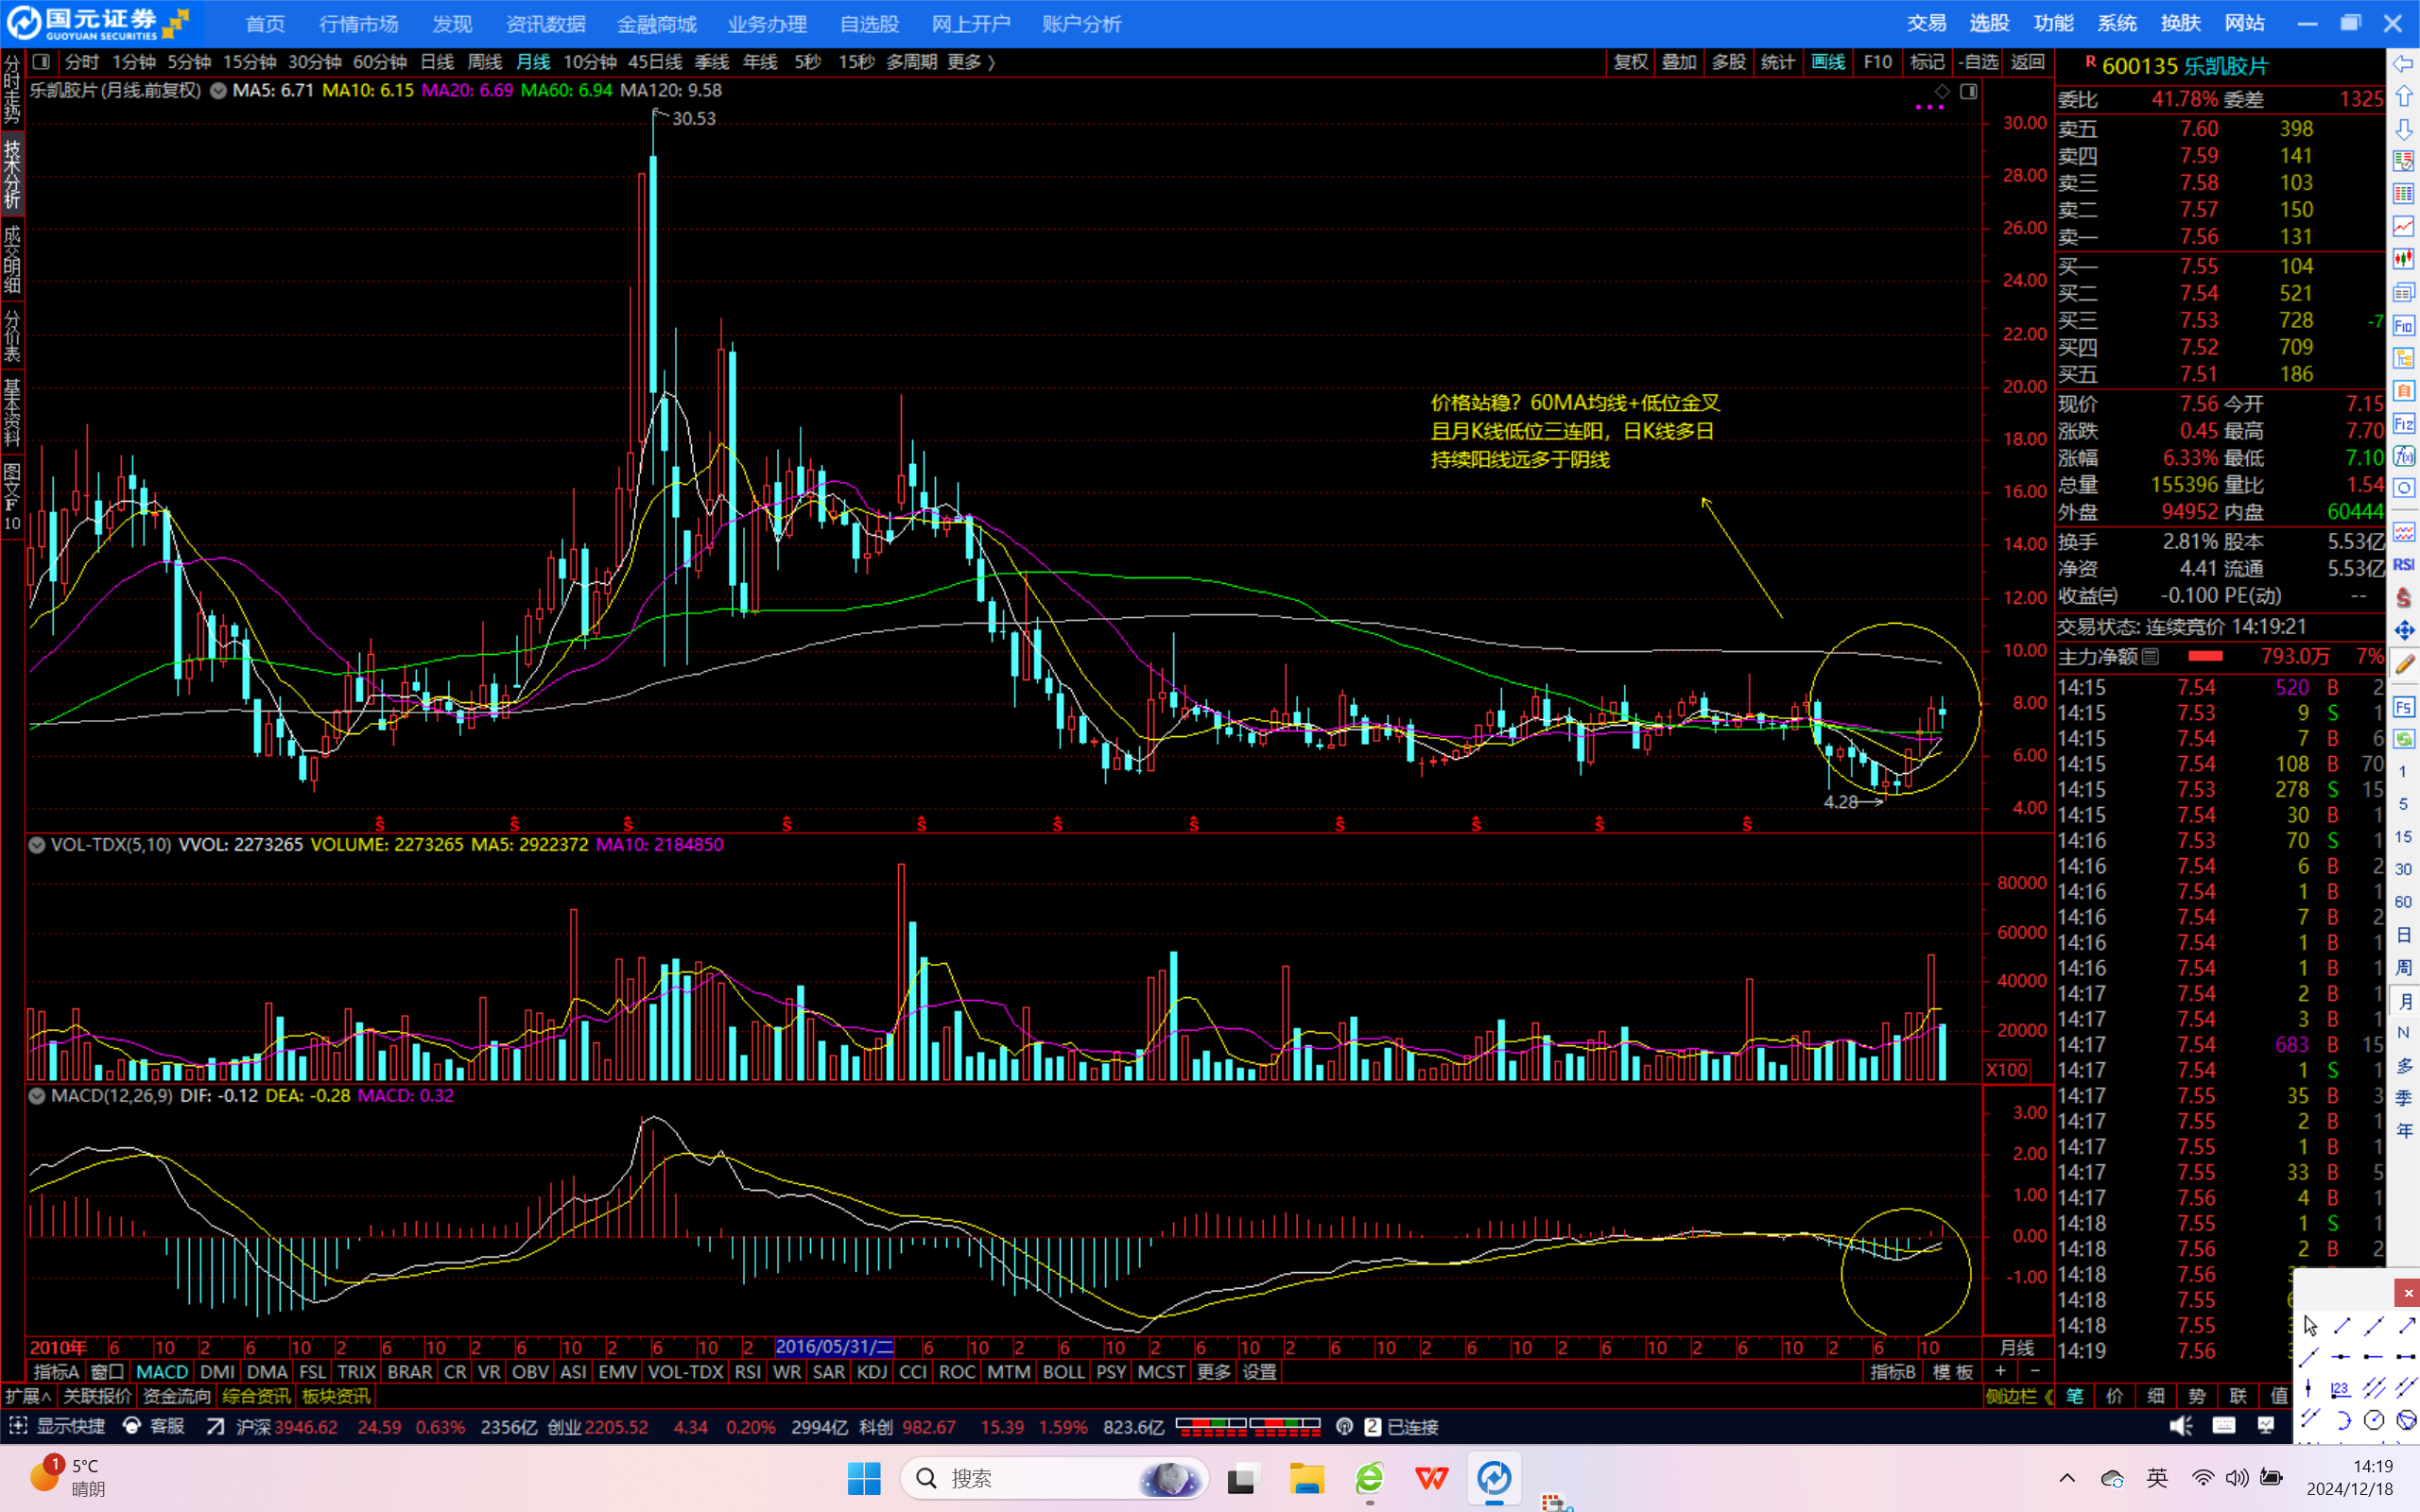Click the 复权 button
The height and width of the screenshot is (1512, 2420).
point(1630,62)
